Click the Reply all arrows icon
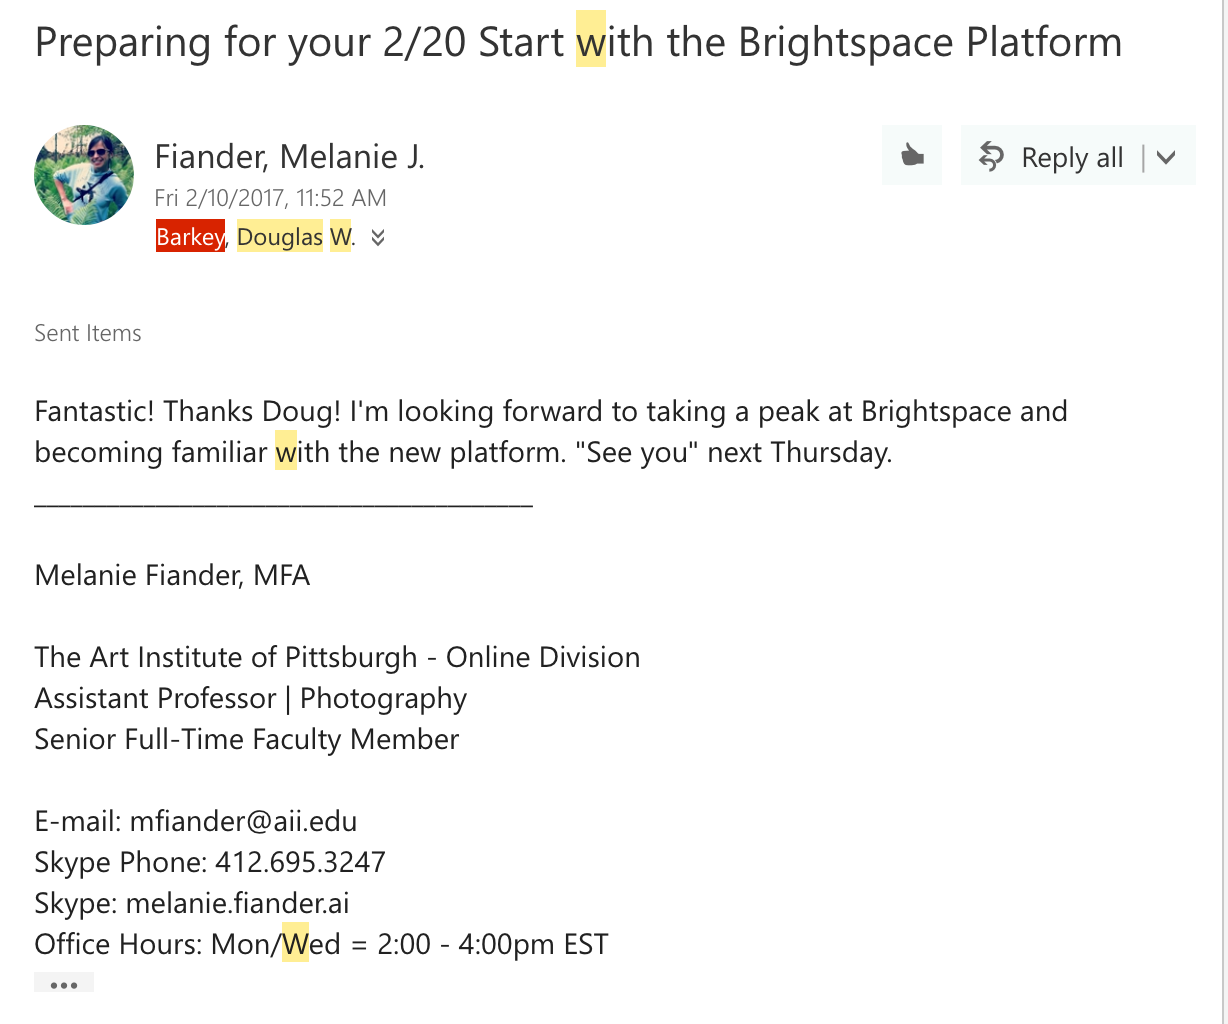This screenshot has height=1024, width=1228. [x=991, y=157]
